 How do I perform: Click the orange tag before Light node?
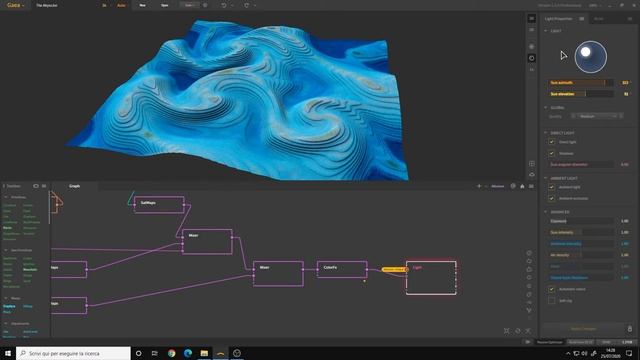point(393,269)
